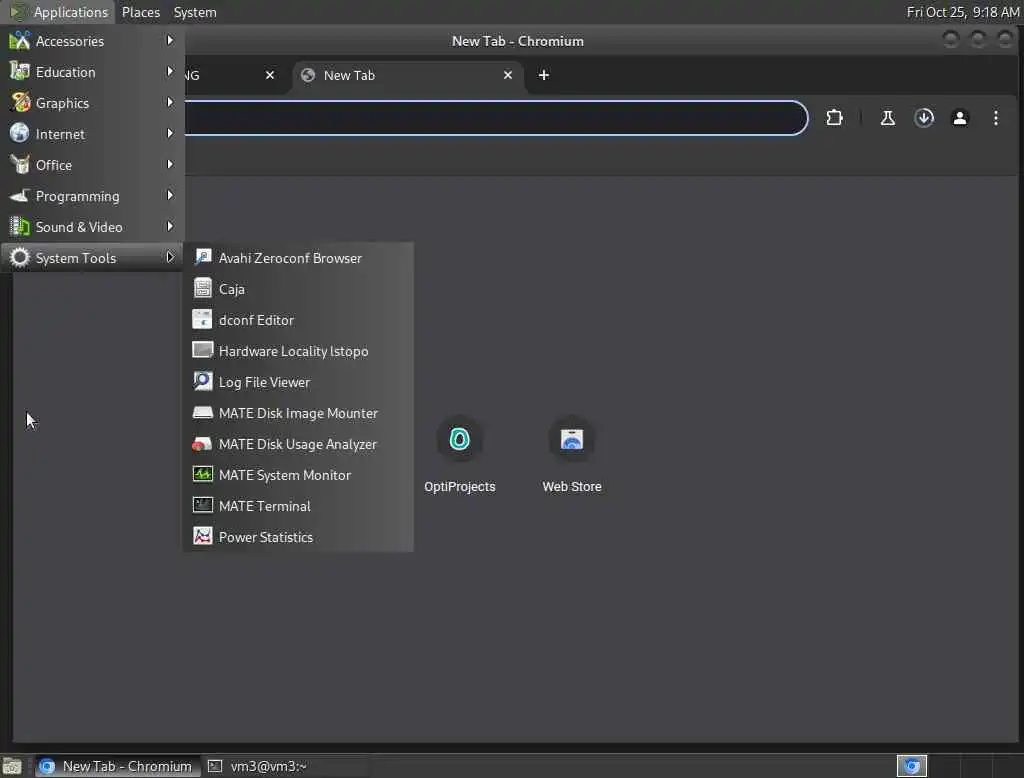Close the New Tab tab
The height and width of the screenshot is (778, 1024).
[x=507, y=75]
